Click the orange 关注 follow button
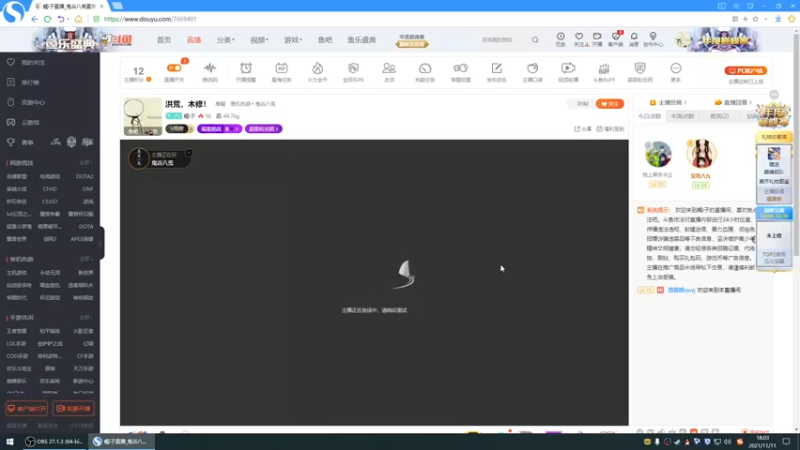The height and width of the screenshot is (450, 800). pos(610,104)
